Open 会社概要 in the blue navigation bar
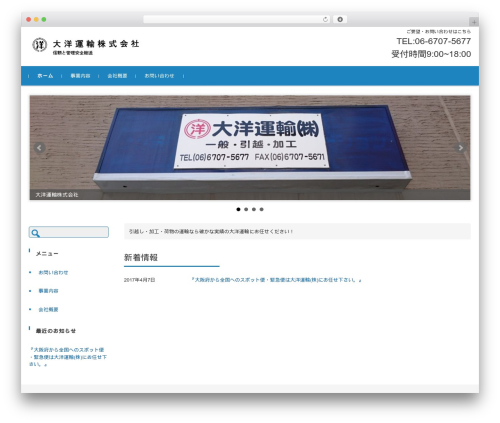 pos(117,76)
